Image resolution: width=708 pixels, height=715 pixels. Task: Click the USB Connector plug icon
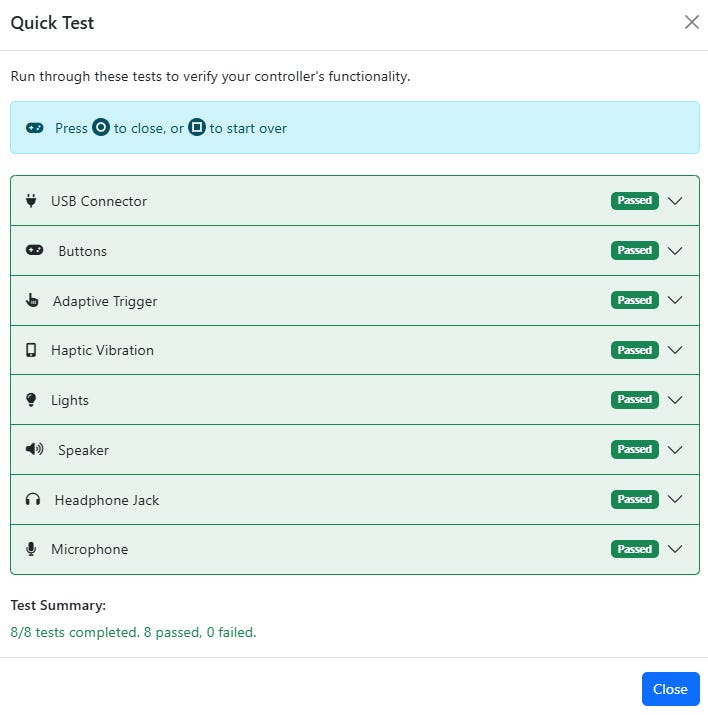coord(31,200)
